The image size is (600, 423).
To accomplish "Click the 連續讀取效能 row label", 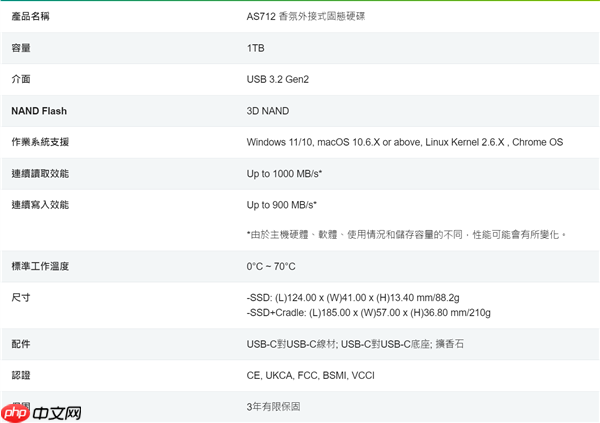I will pyautogui.click(x=40, y=174).
